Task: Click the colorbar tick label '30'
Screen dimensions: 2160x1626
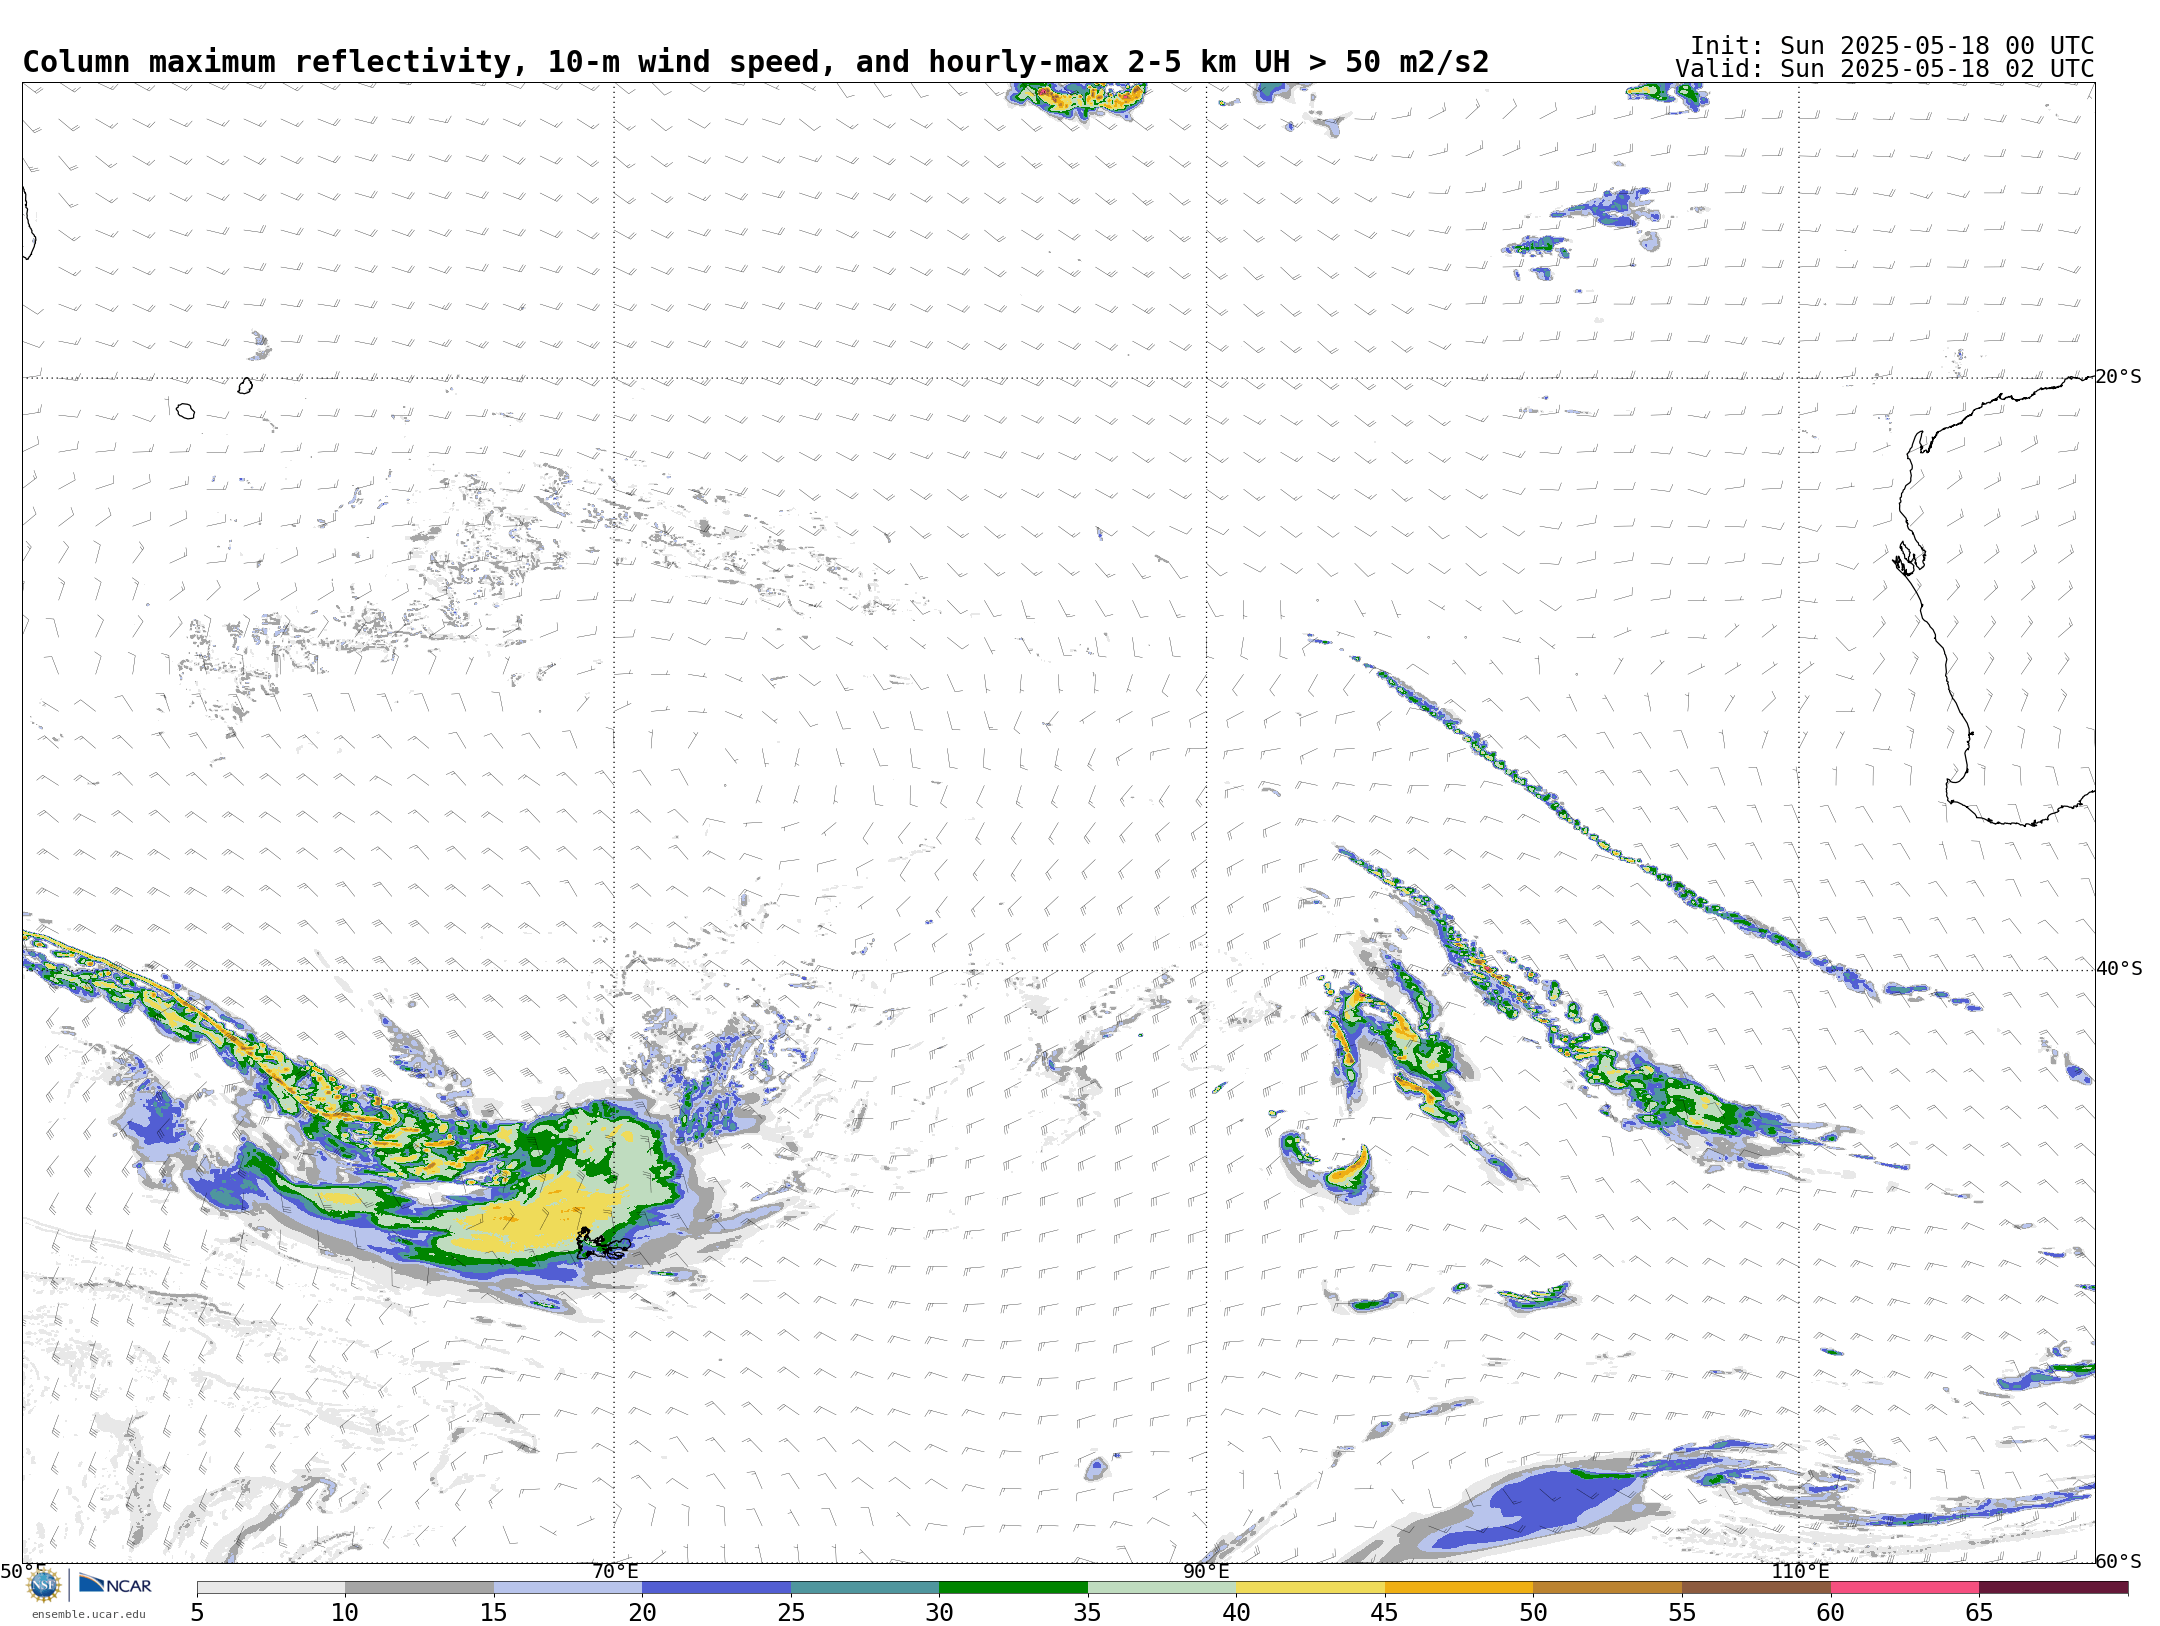Action: click(x=939, y=1612)
